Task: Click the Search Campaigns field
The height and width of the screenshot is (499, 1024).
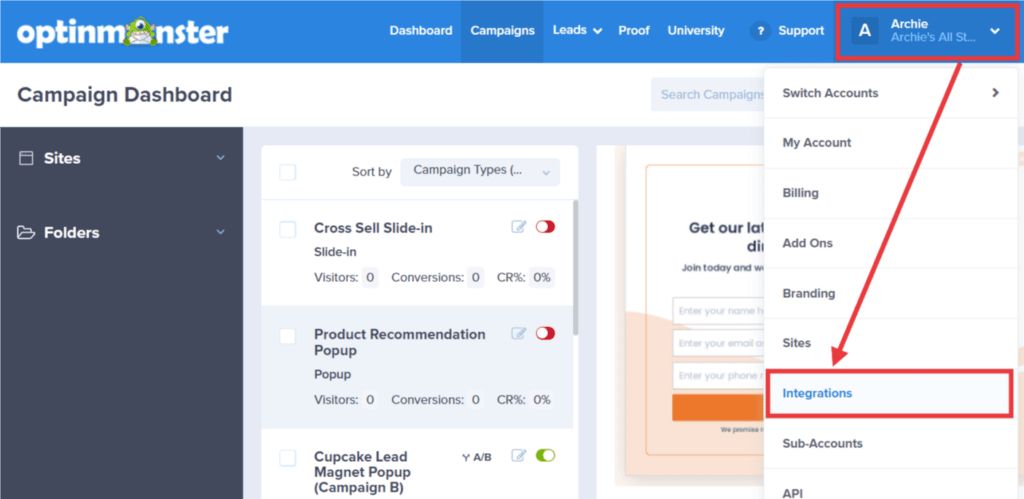Action: point(708,95)
